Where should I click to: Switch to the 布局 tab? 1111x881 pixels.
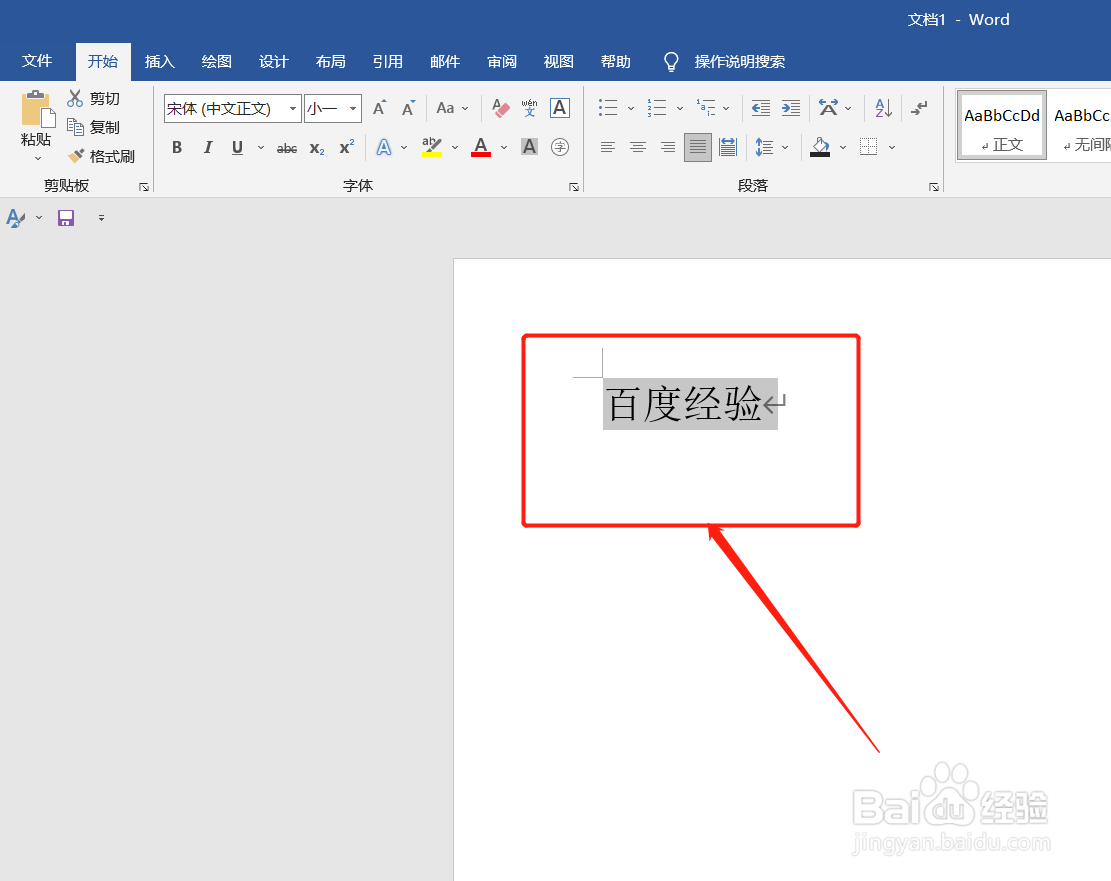(x=331, y=62)
